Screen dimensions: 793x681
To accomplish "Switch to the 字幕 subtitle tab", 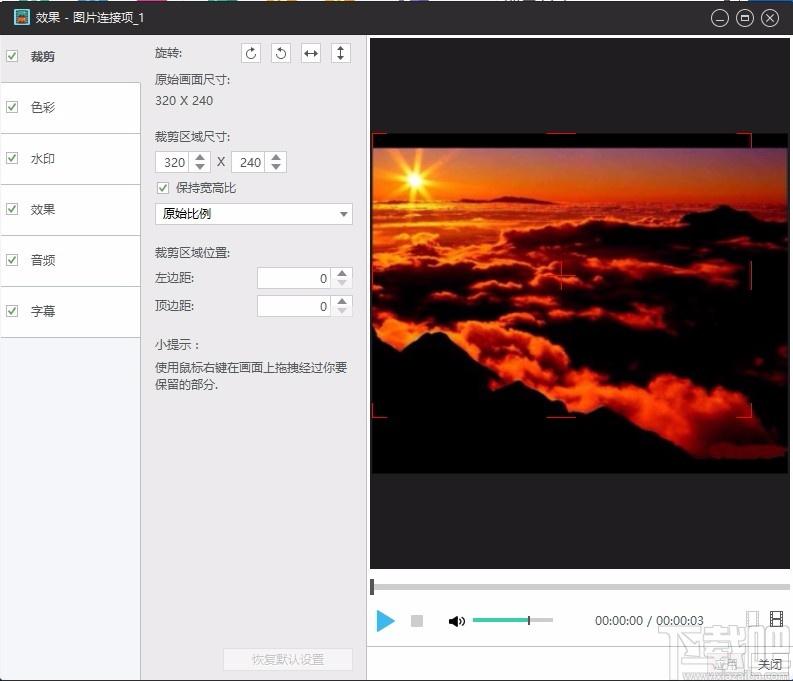I will (70, 311).
